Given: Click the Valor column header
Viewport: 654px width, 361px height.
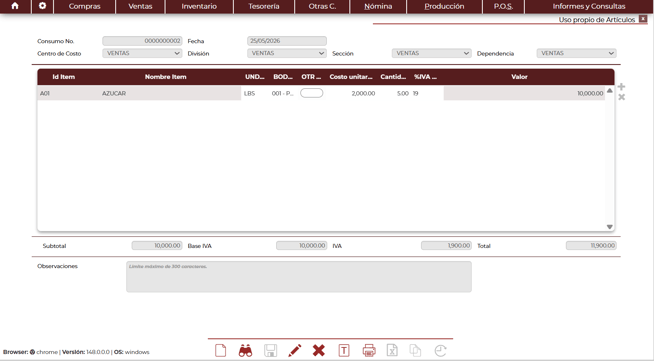Looking at the screenshot, I should (519, 77).
